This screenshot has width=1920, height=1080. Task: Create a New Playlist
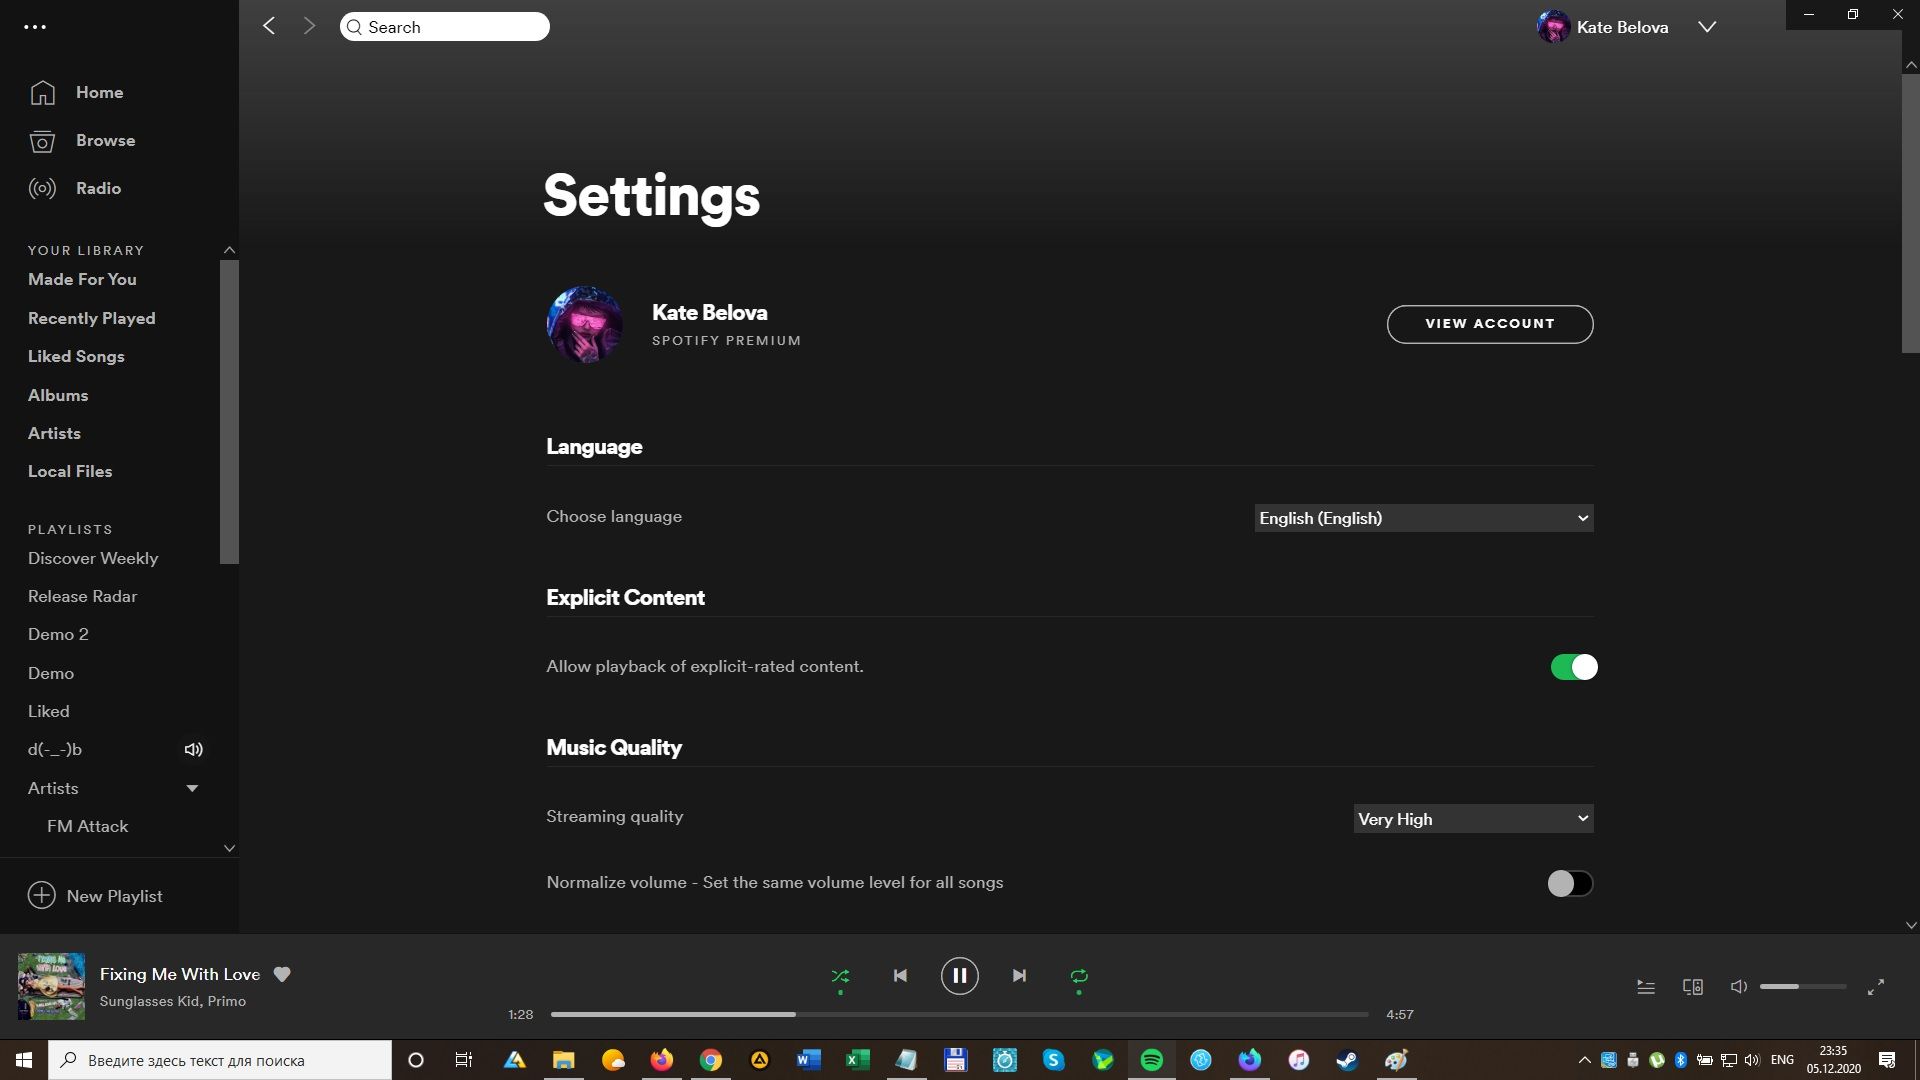tap(95, 896)
